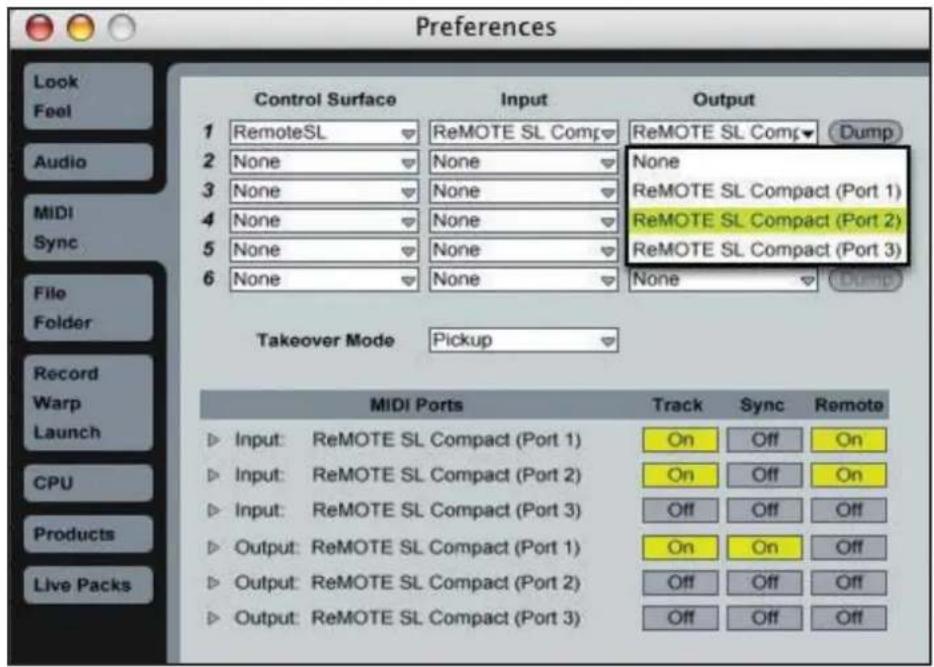Expand Output ReMOTE SL Compact (Port 2)

point(214,582)
